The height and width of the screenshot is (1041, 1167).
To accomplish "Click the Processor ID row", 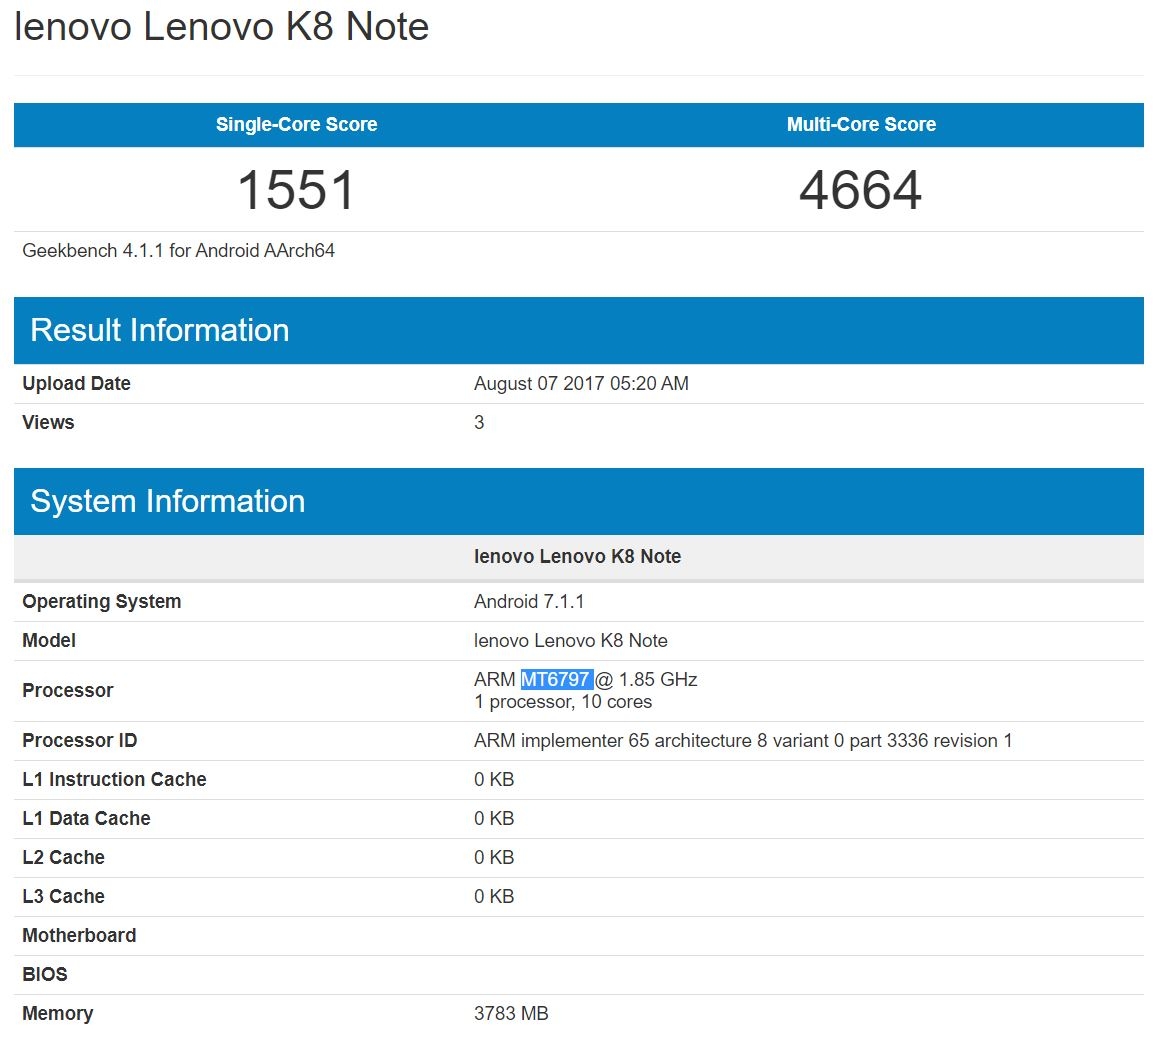I will [79, 740].
